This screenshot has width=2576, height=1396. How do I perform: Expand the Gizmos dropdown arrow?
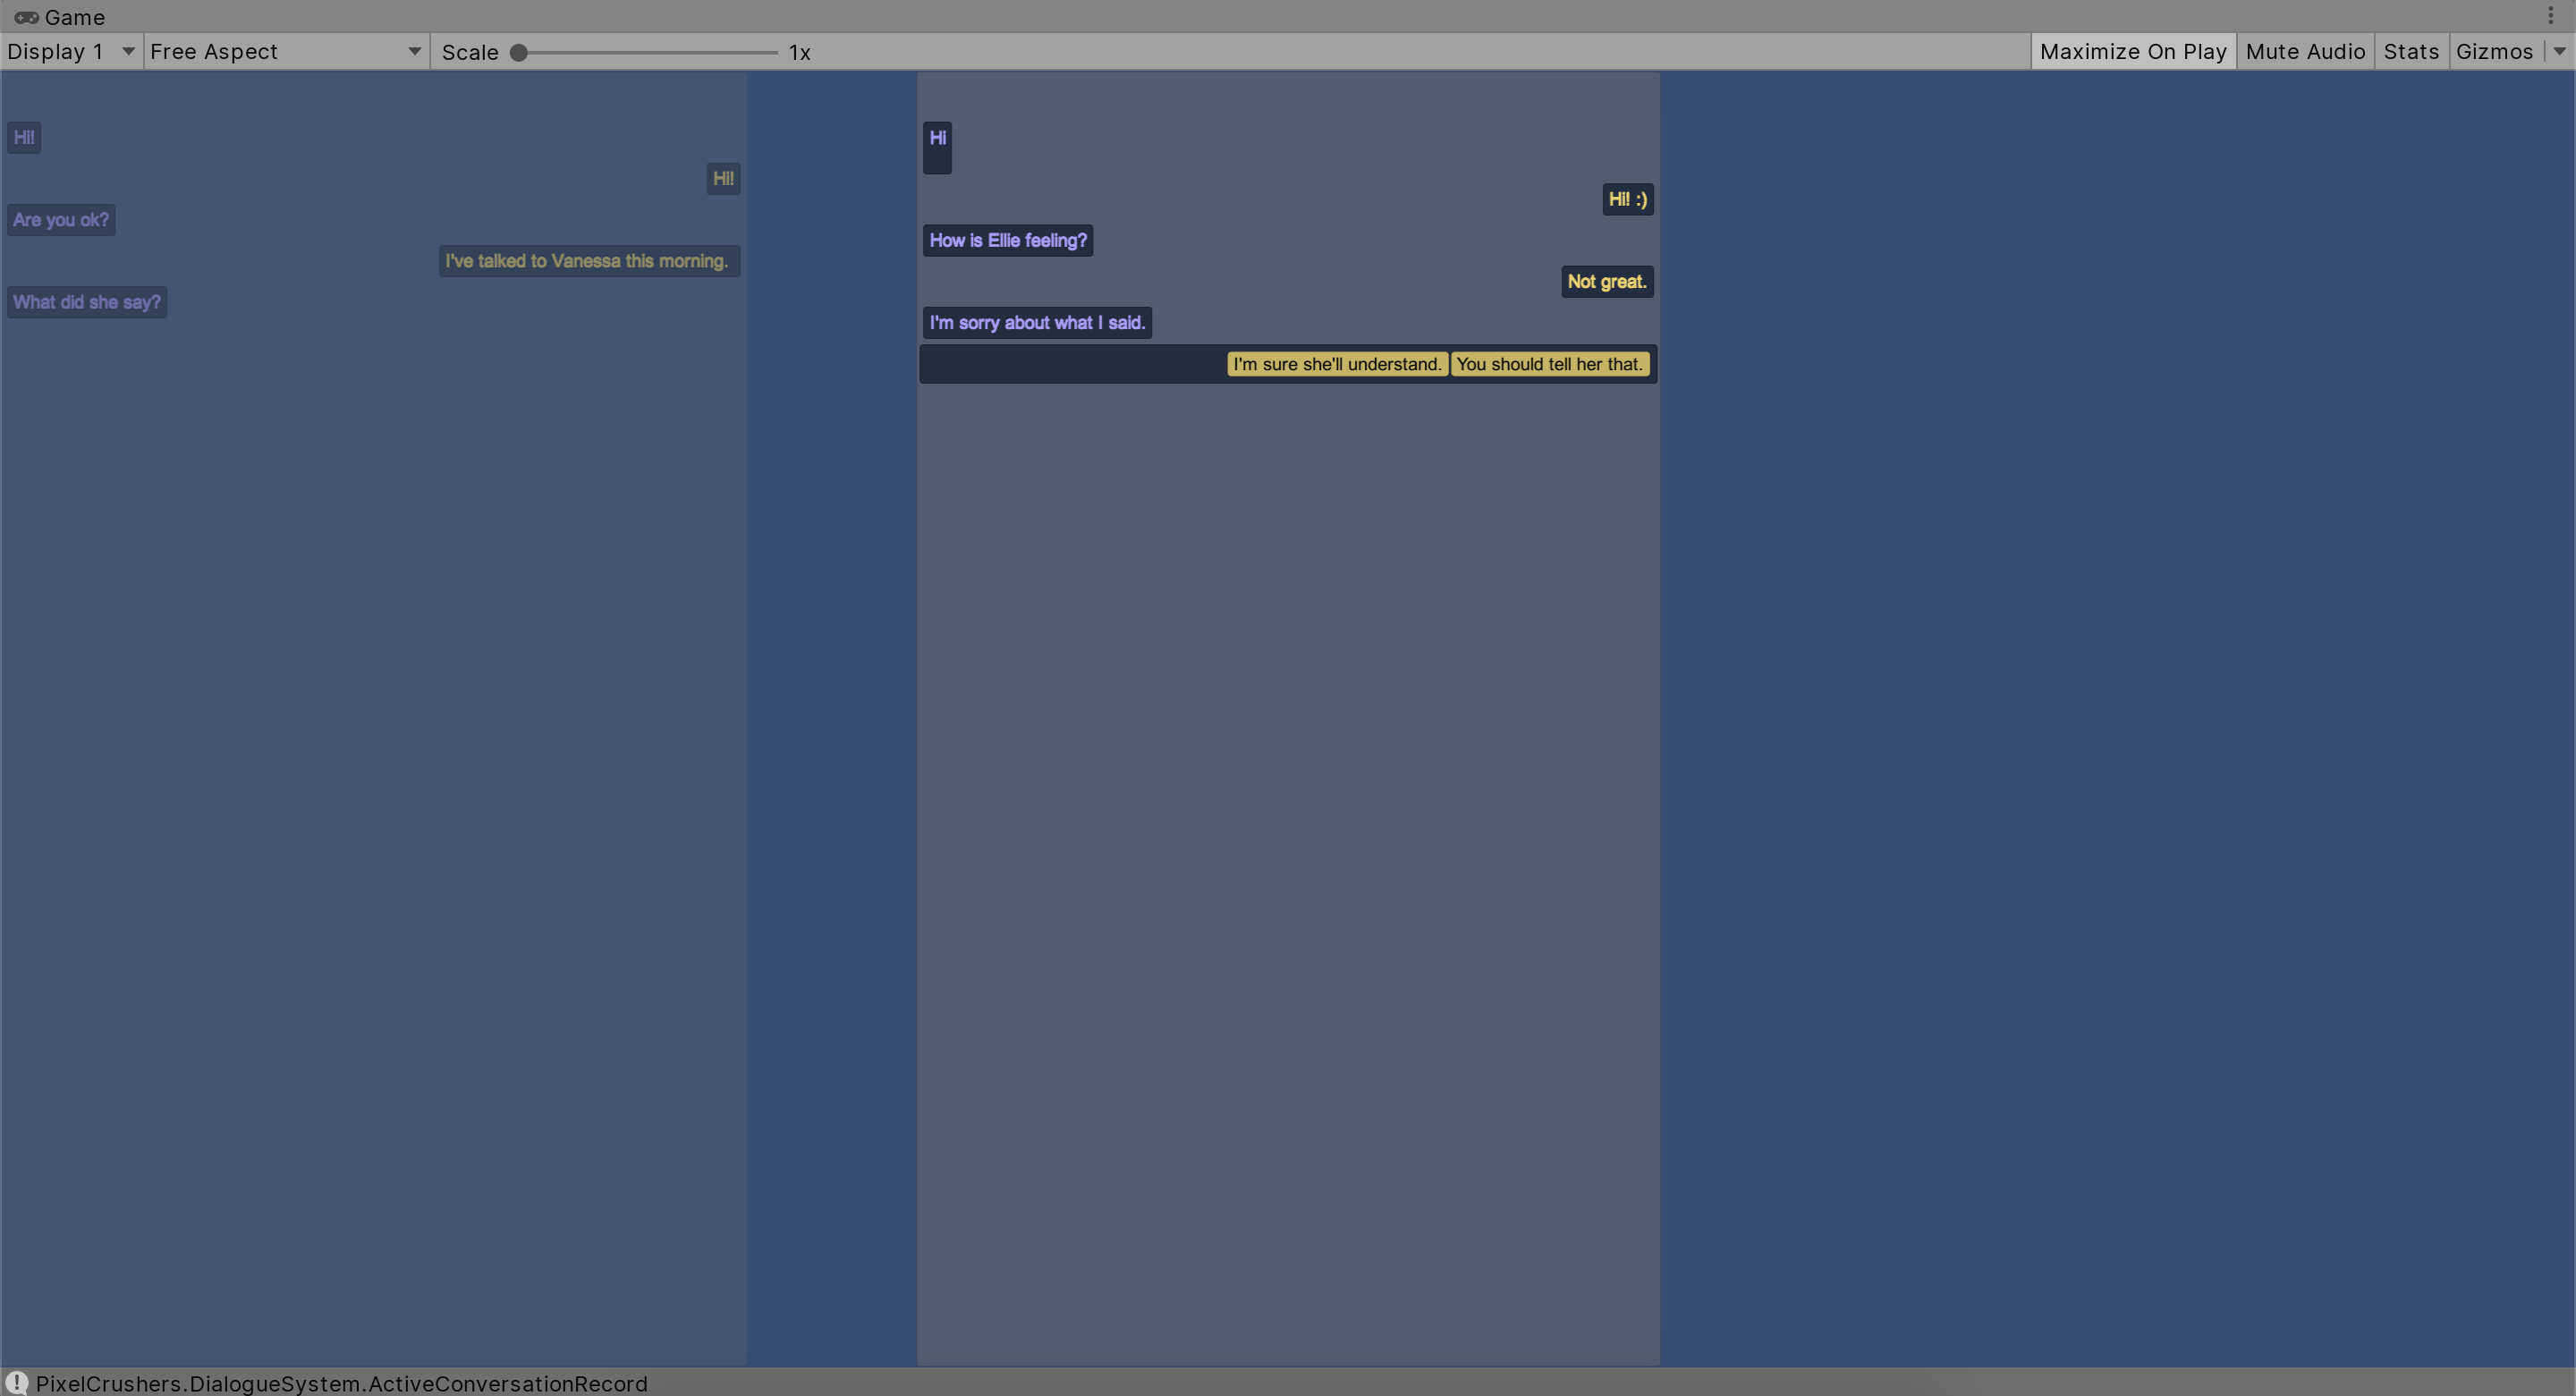[2559, 52]
